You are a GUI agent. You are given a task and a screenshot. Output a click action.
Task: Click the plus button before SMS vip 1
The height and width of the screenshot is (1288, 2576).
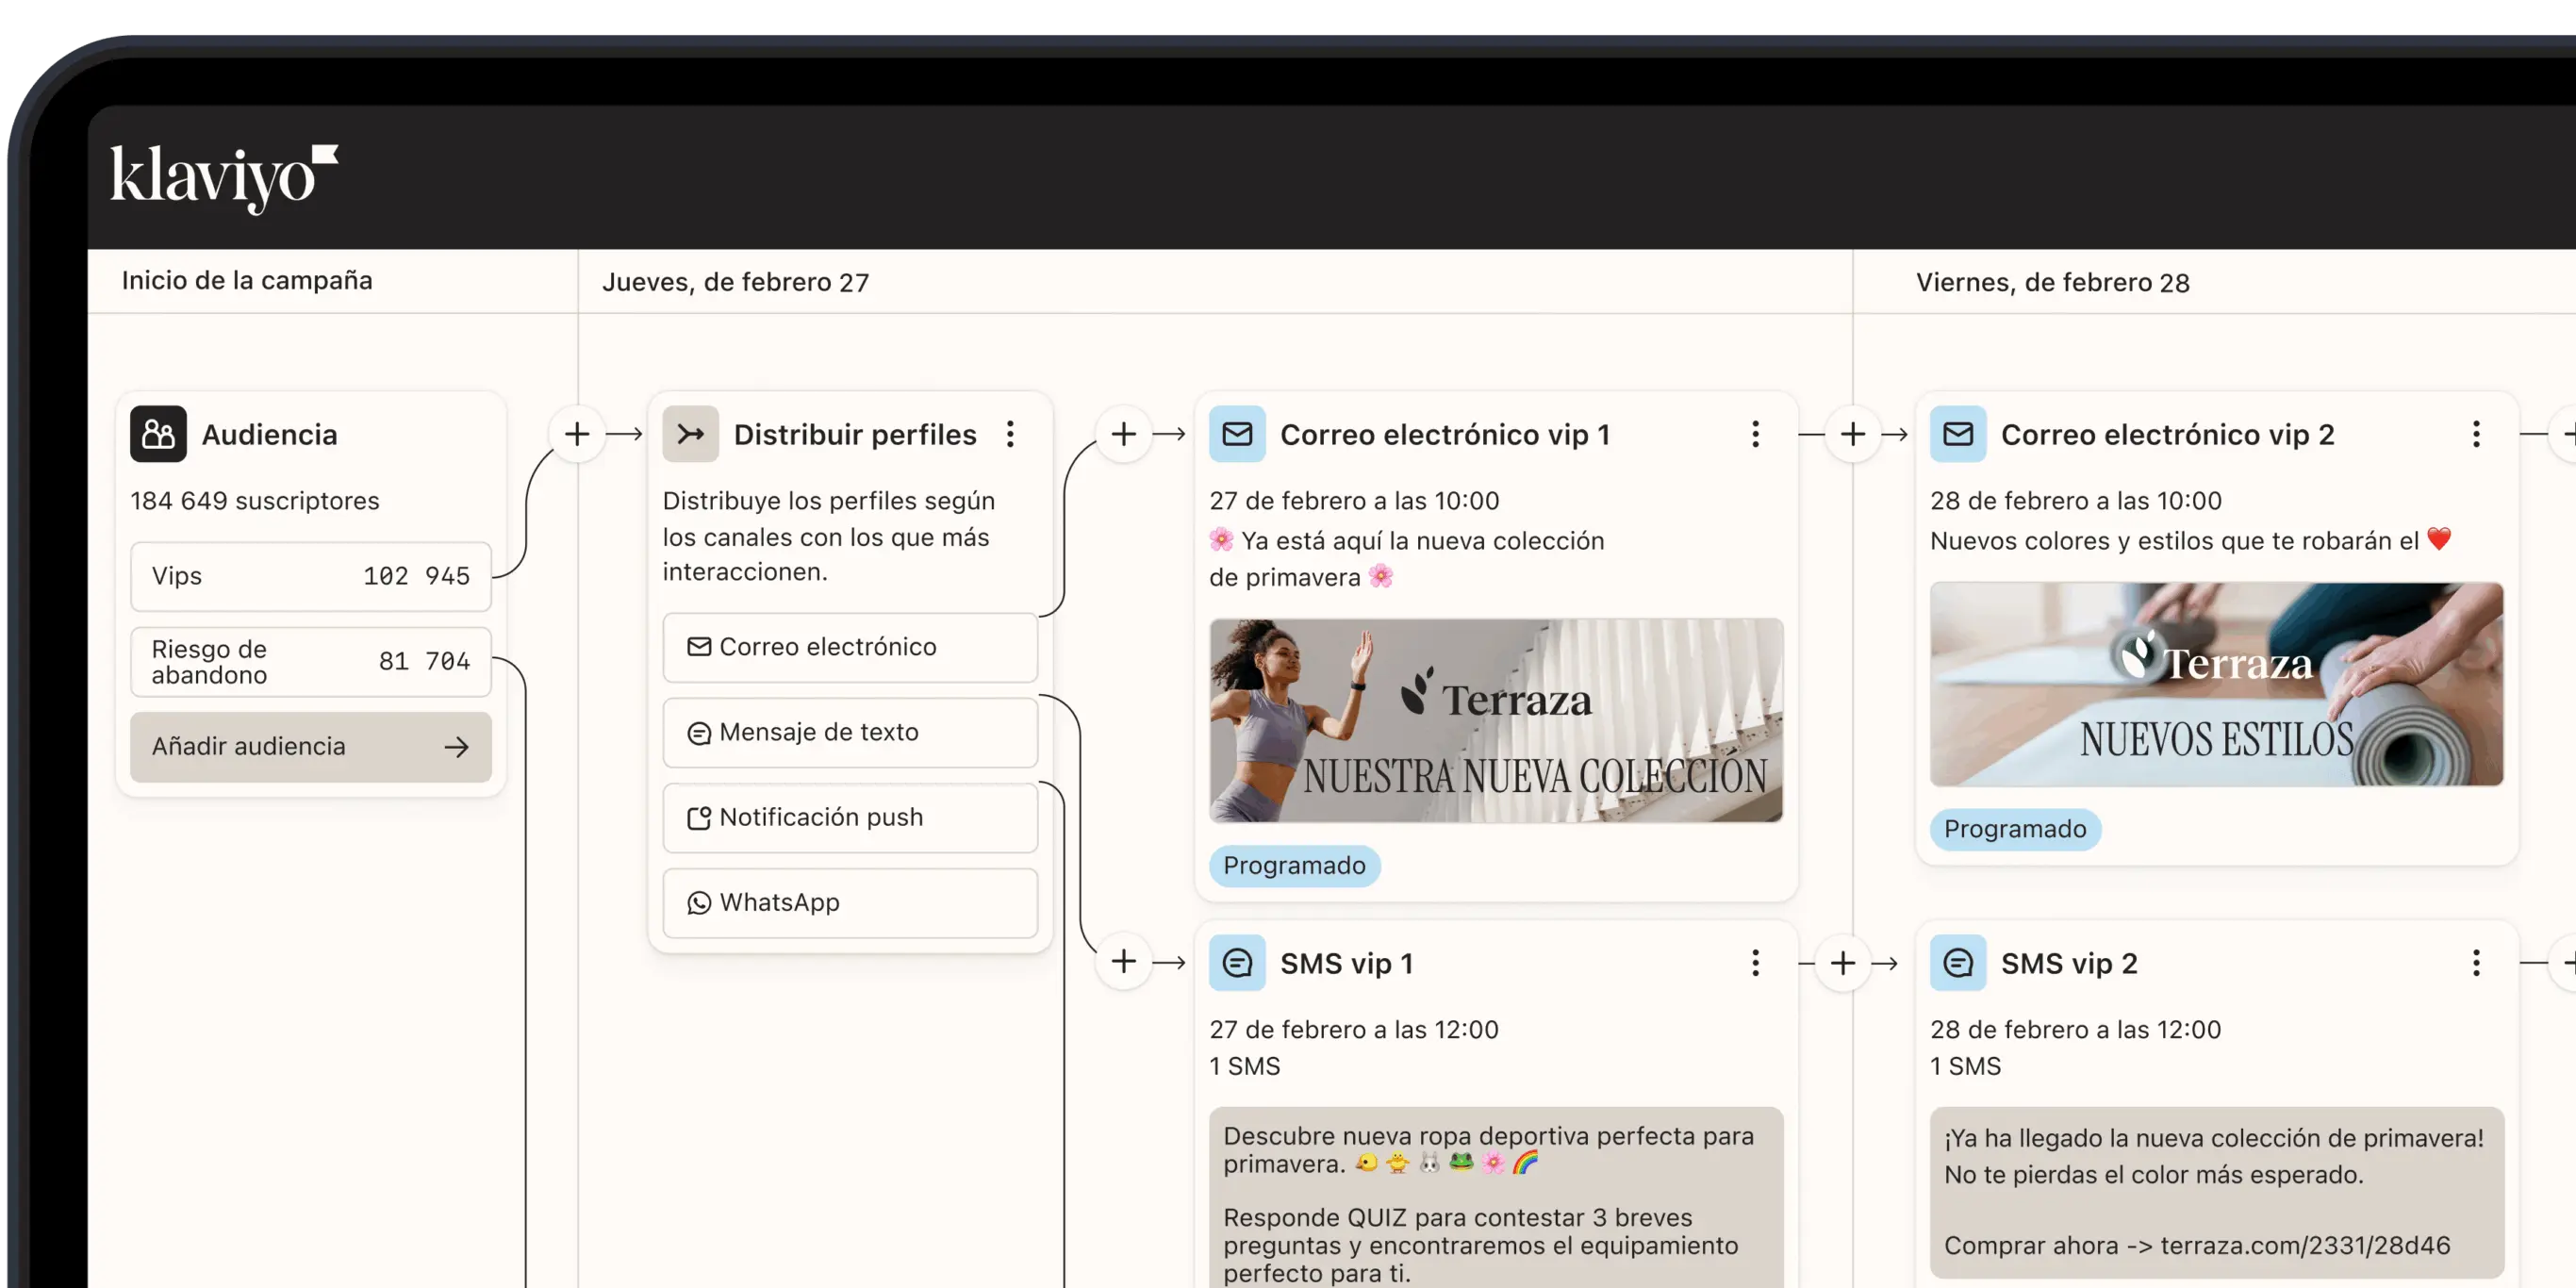pyautogui.click(x=1124, y=962)
